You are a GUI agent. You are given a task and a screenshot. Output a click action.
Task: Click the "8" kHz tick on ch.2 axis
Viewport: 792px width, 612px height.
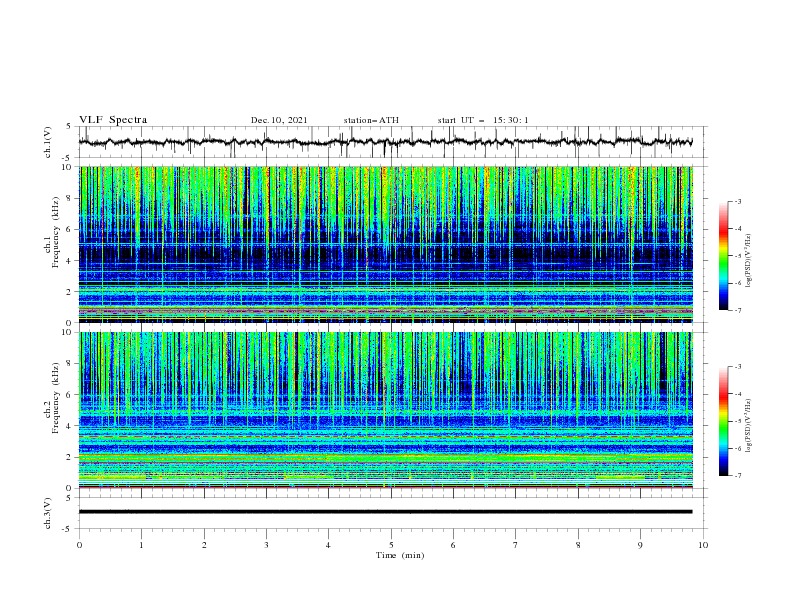(70, 364)
